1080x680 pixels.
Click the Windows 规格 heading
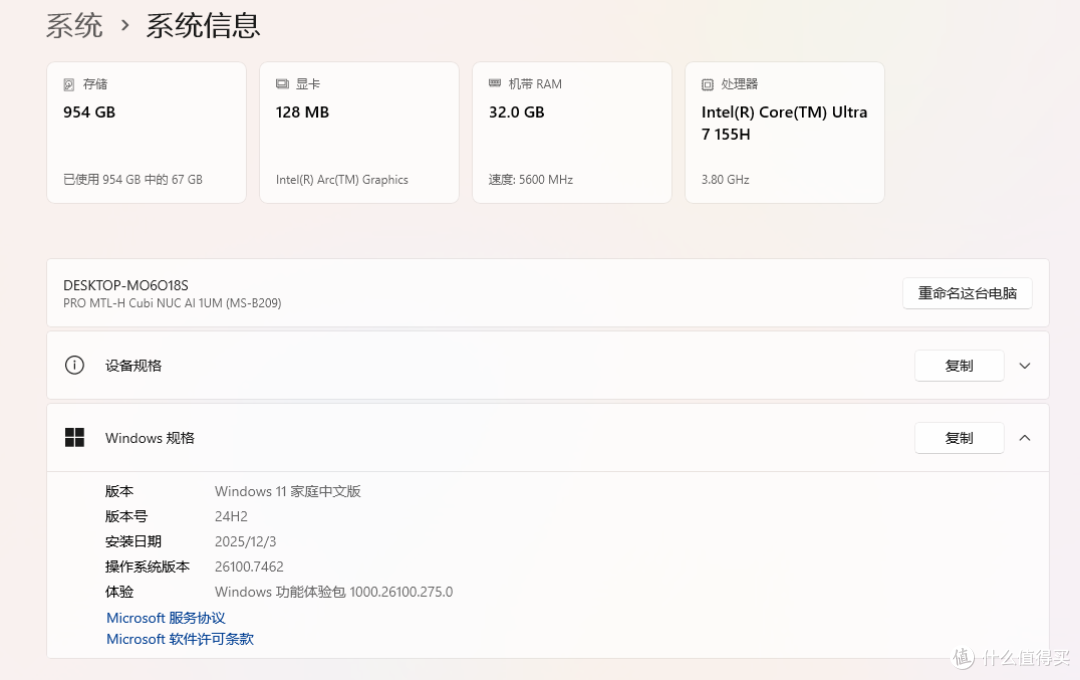(149, 438)
